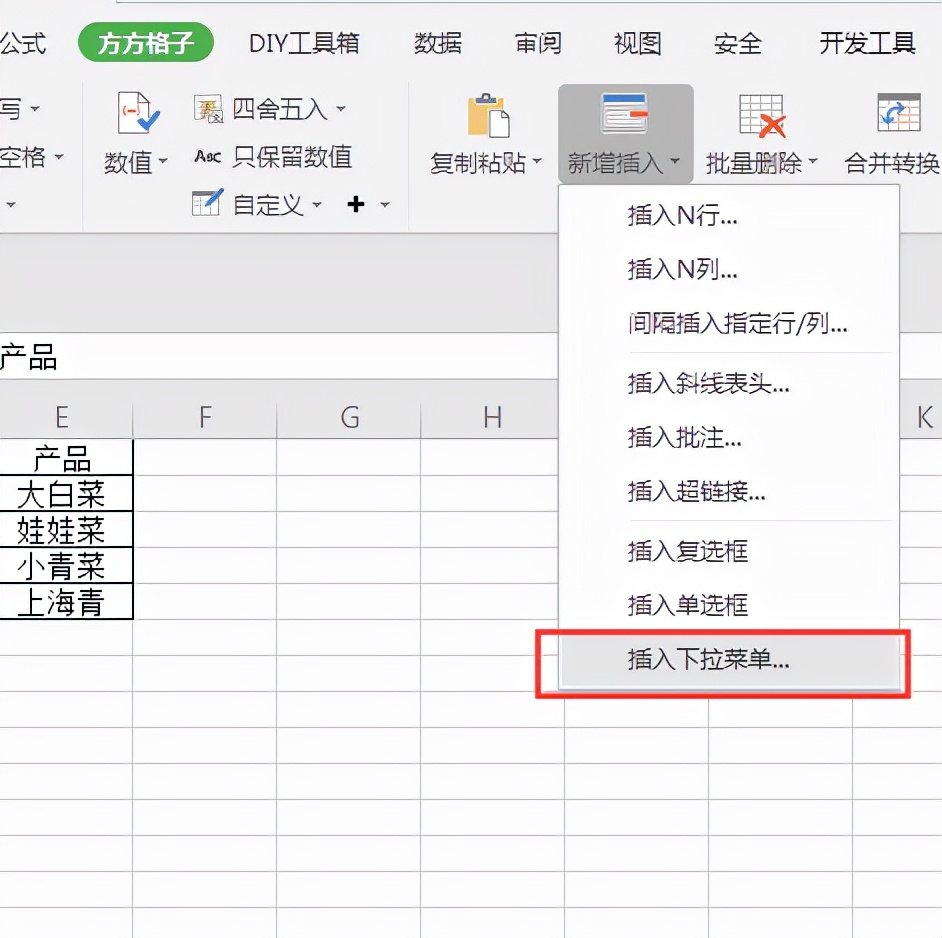The height and width of the screenshot is (938, 942).
Task: Select 间隔插入指定行/列... menu entry
Action: [729, 323]
